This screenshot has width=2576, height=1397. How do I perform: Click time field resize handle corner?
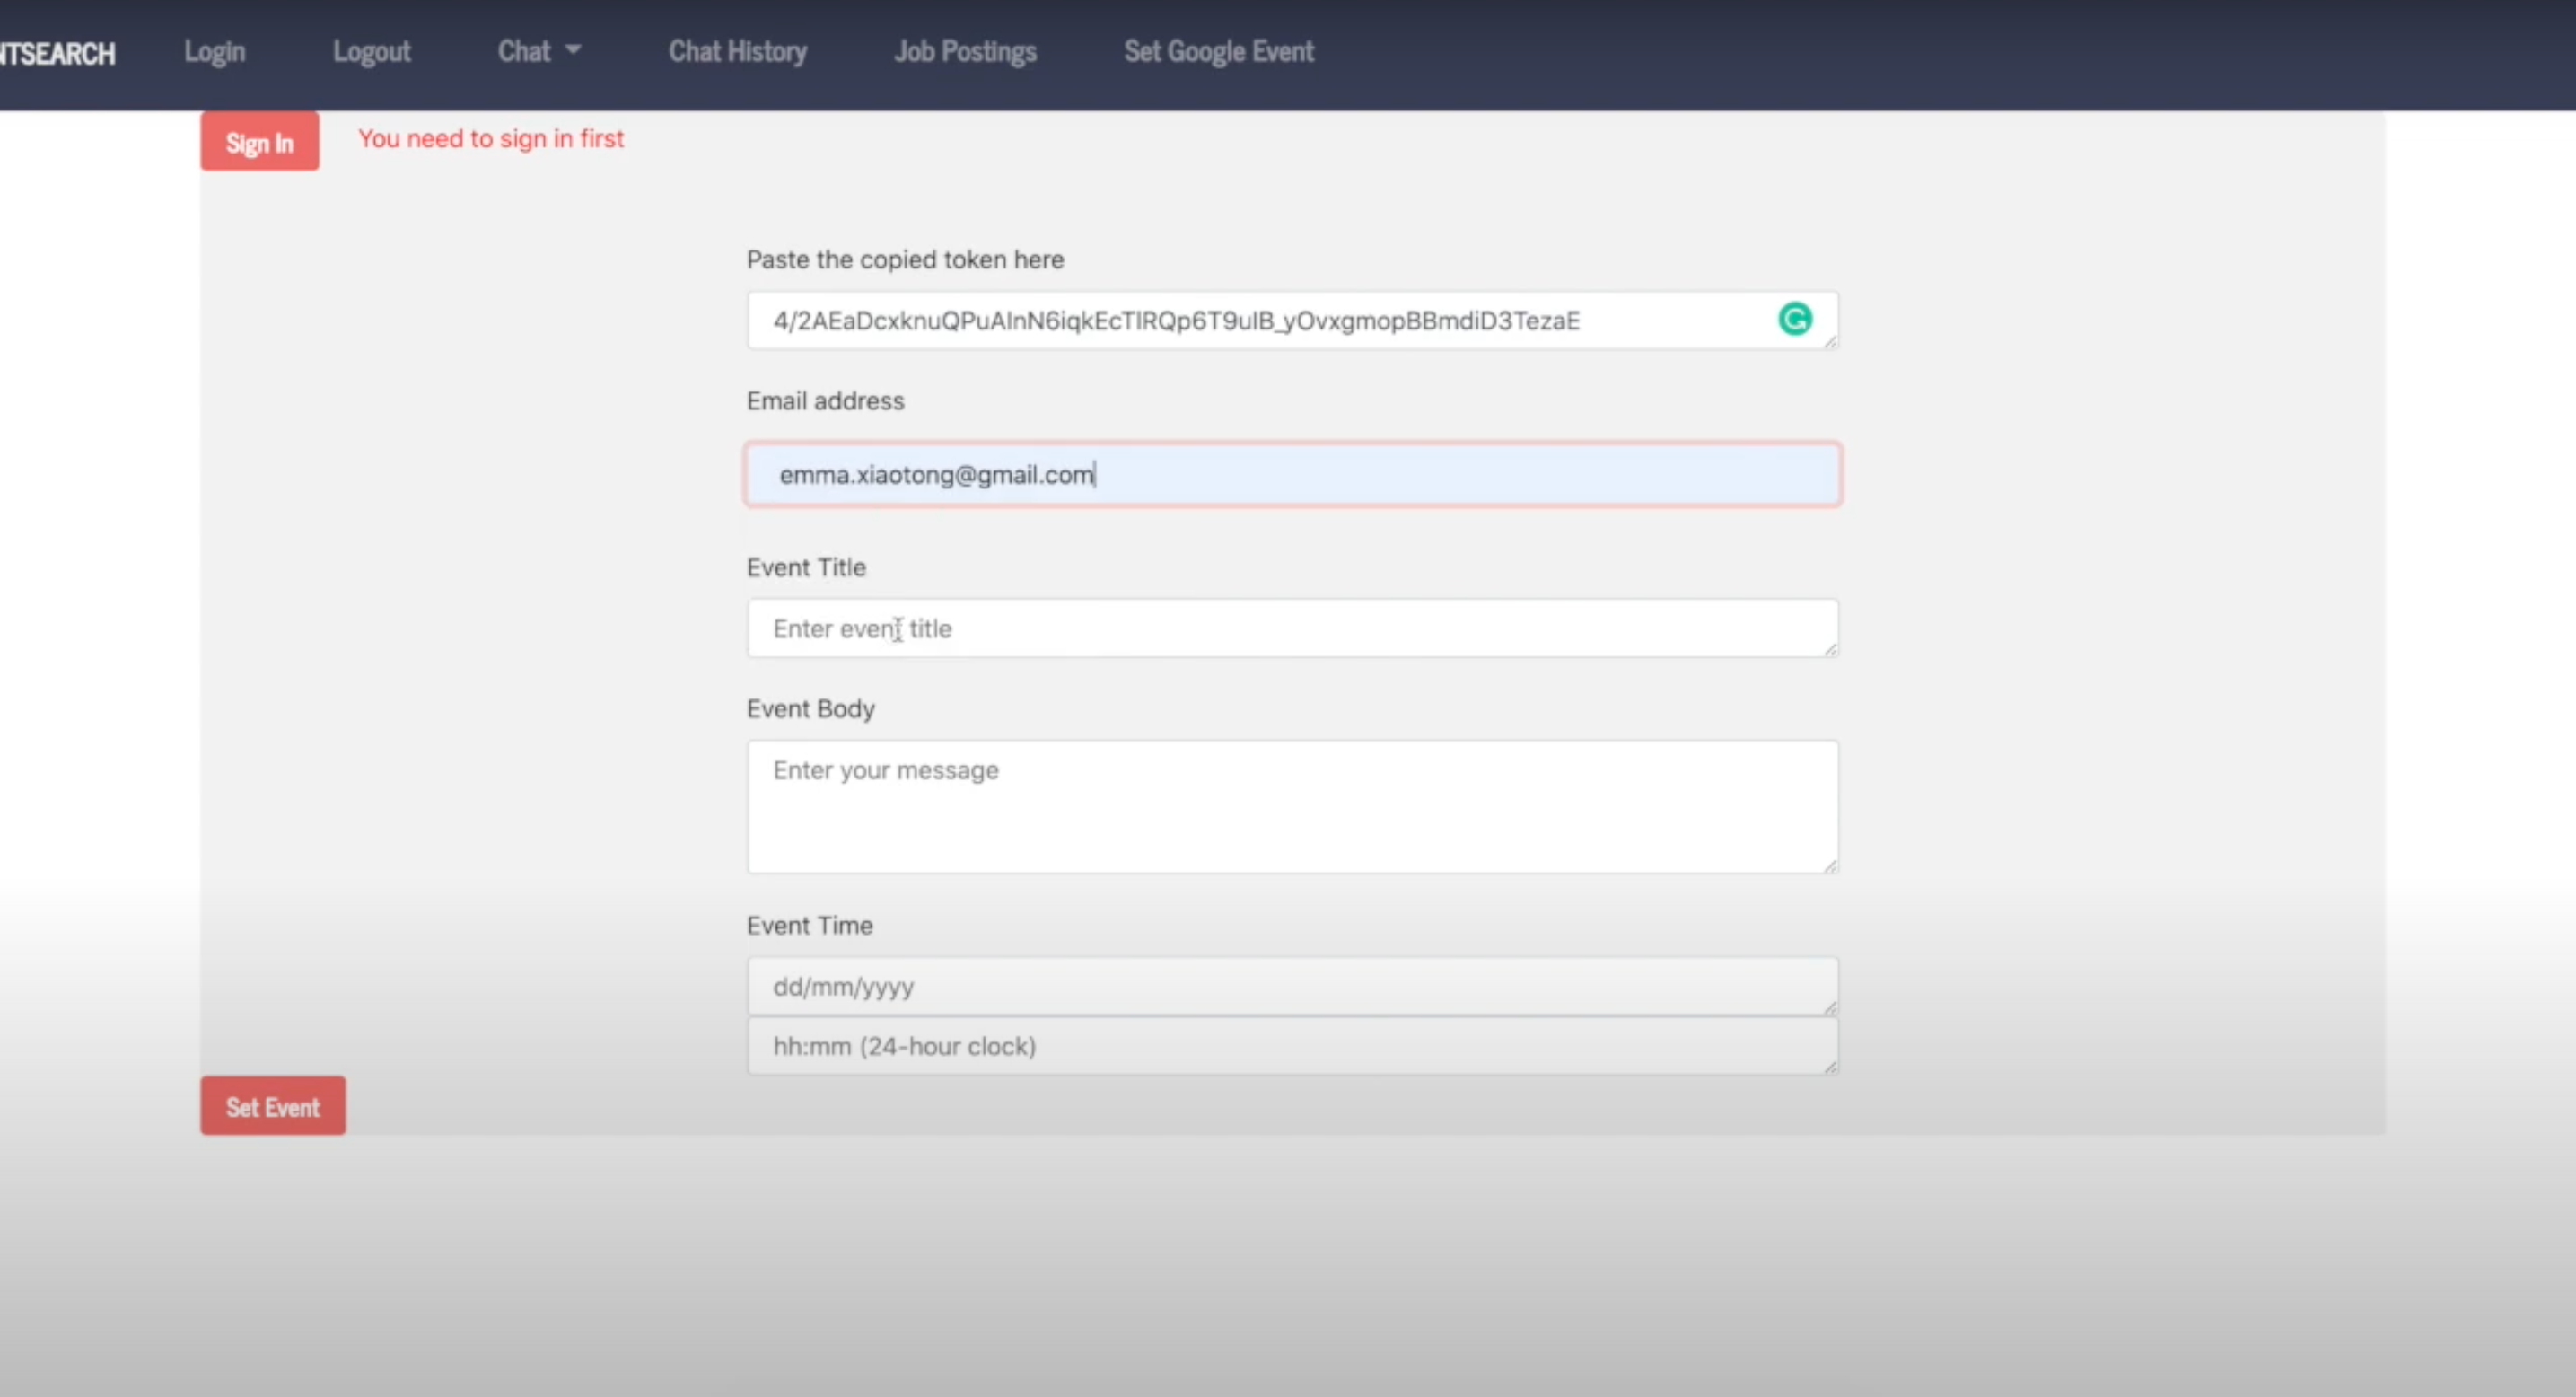pos(1830,1068)
